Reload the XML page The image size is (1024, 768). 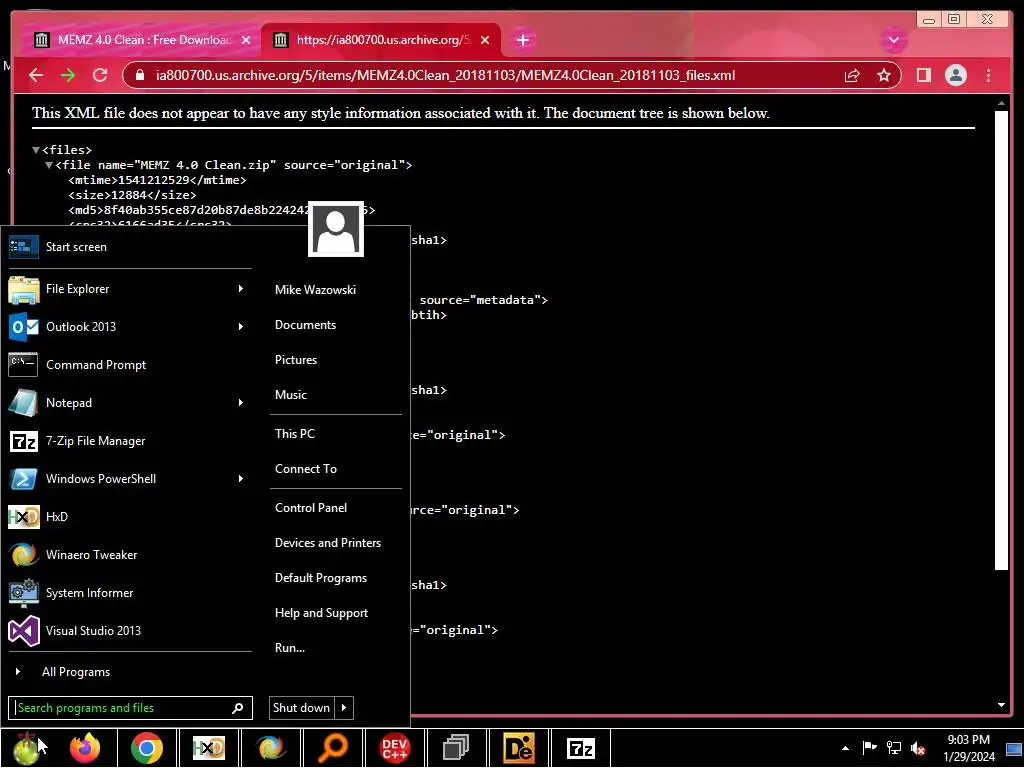pyautogui.click(x=100, y=75)
